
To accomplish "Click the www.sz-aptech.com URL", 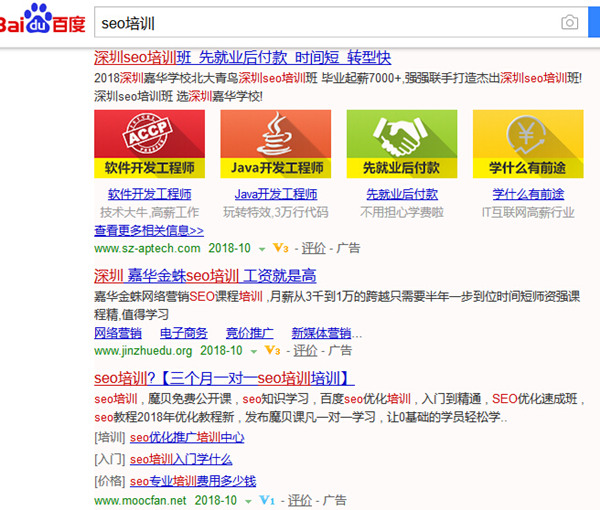I will [x=147, y=248].
